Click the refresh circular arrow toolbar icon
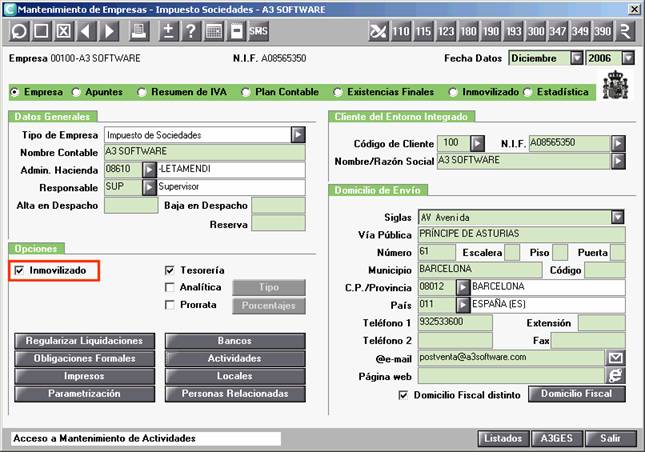 point(19,31)
